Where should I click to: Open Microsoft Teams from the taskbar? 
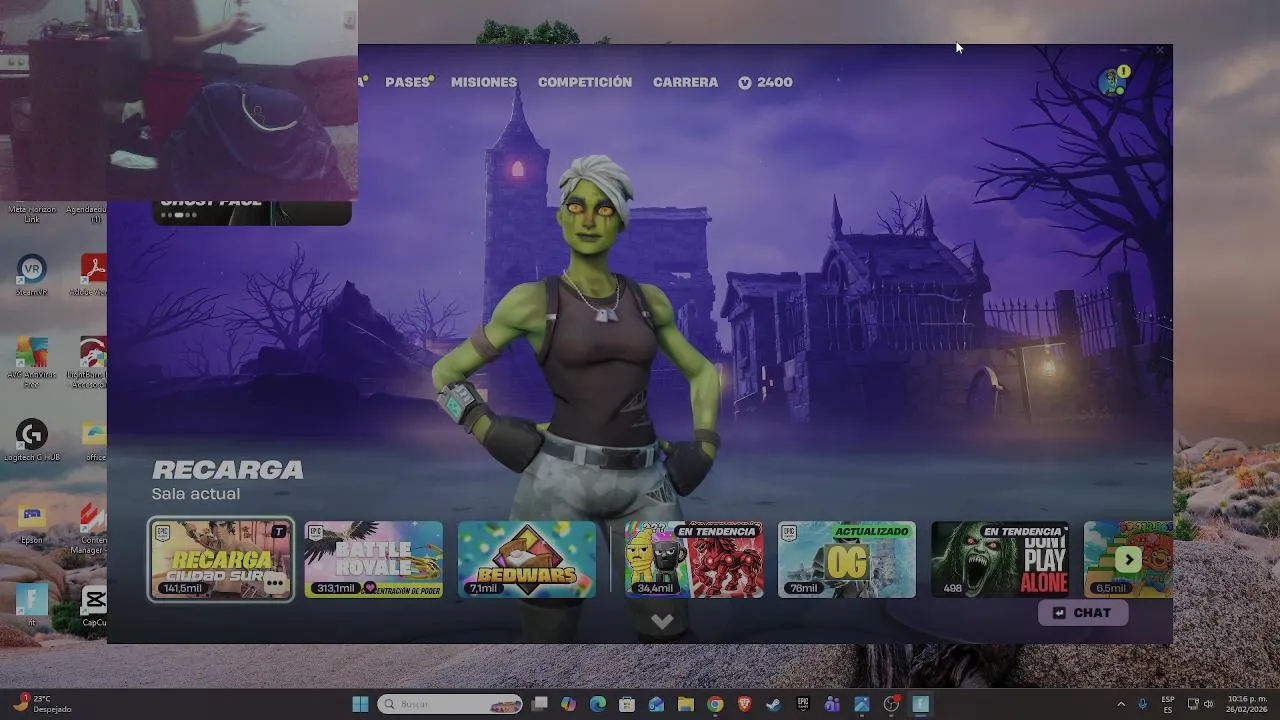(x=832, y=704)
